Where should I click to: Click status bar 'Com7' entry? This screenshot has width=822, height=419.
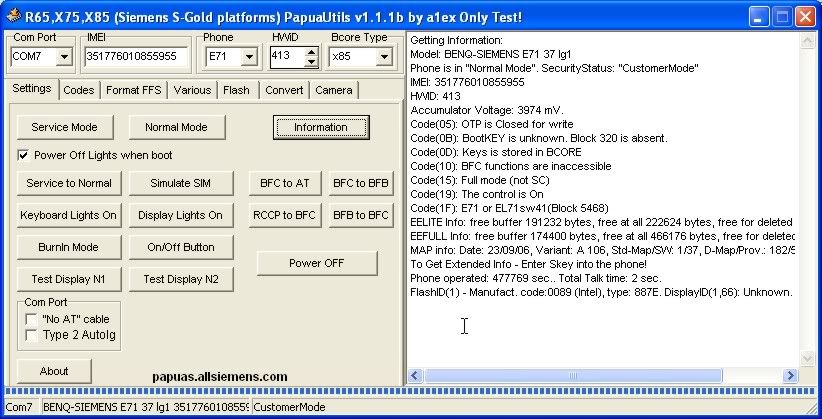pyautogui.click(x=21, y=407)
